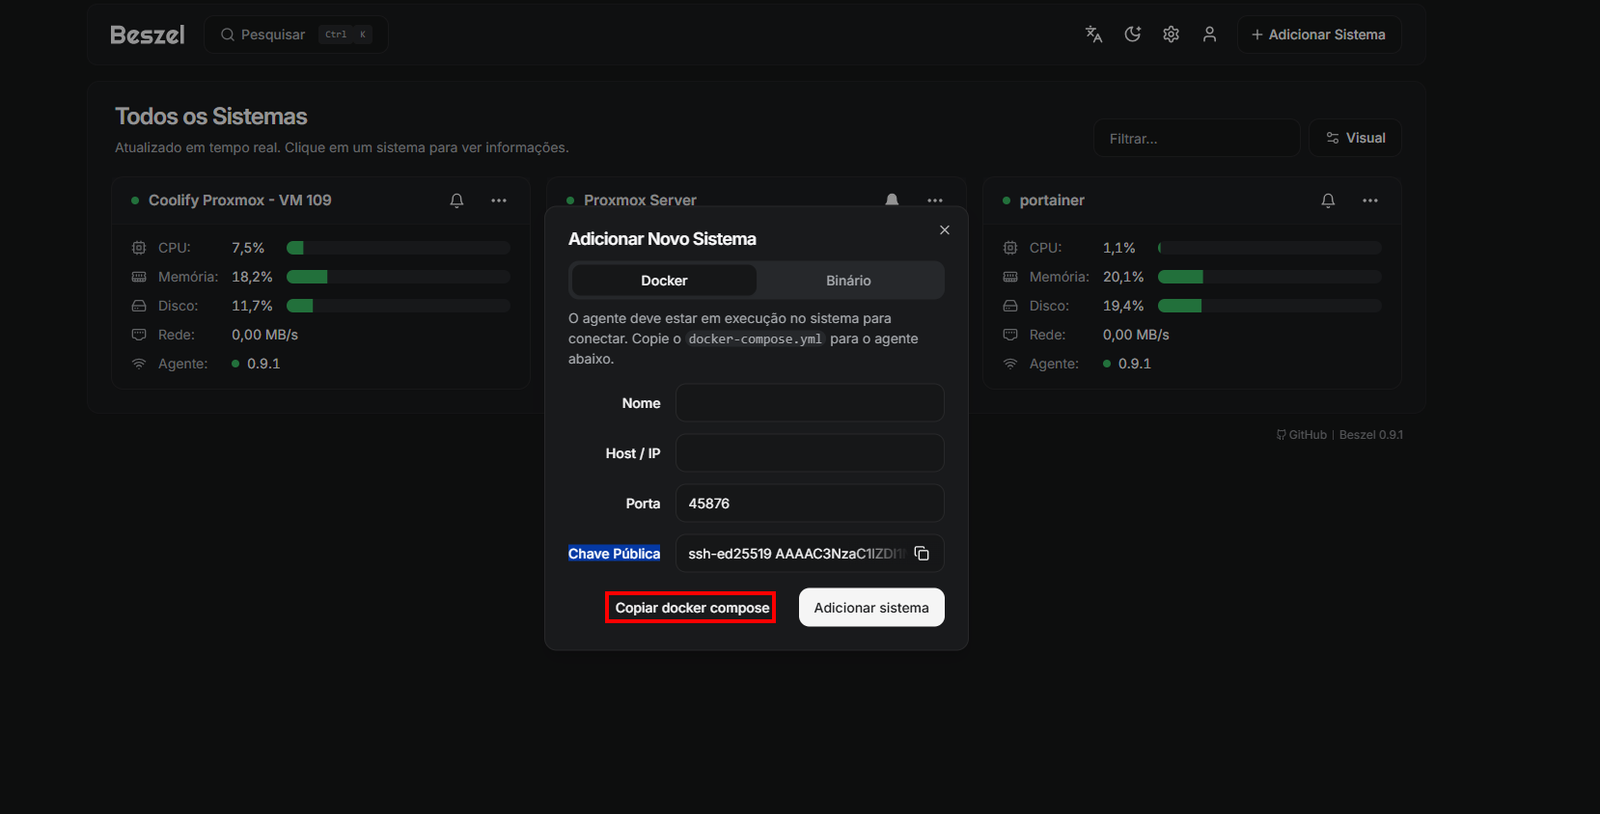The width and height of the screenshot is (1600, 814).
Task: Expand more options menu for Coolify Proxmox
Action: tap(499, 200)
